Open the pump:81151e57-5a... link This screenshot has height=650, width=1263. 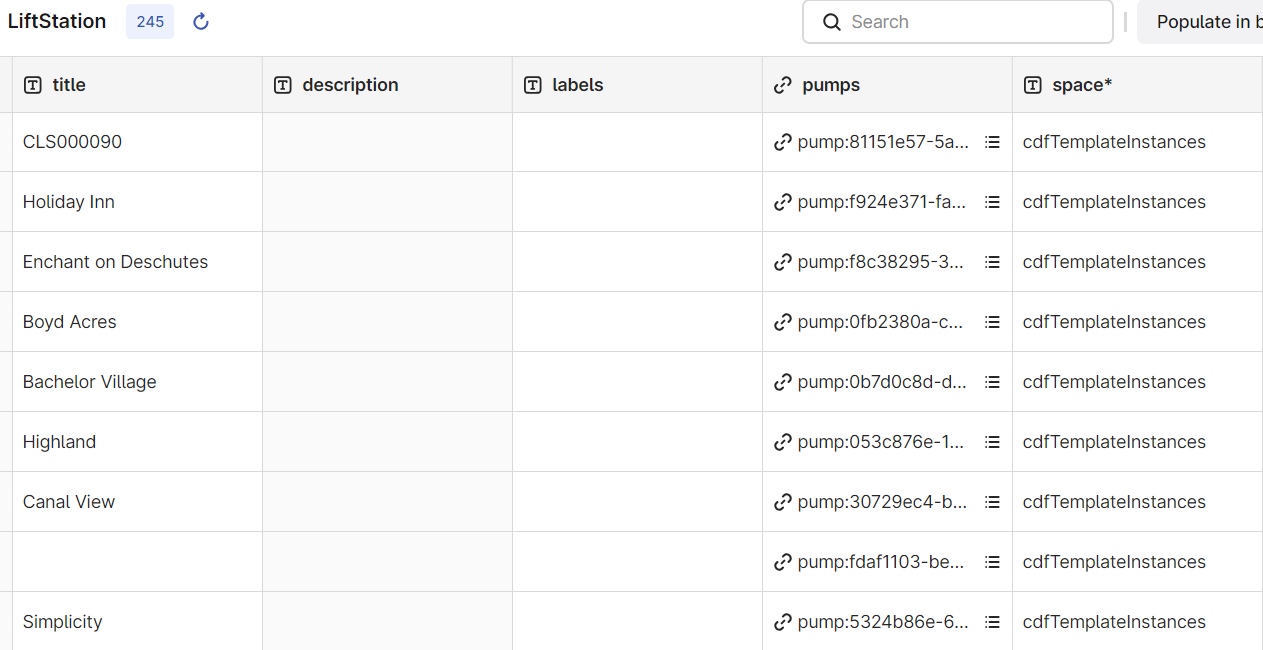pyautogui.click(x=883, y=142)
